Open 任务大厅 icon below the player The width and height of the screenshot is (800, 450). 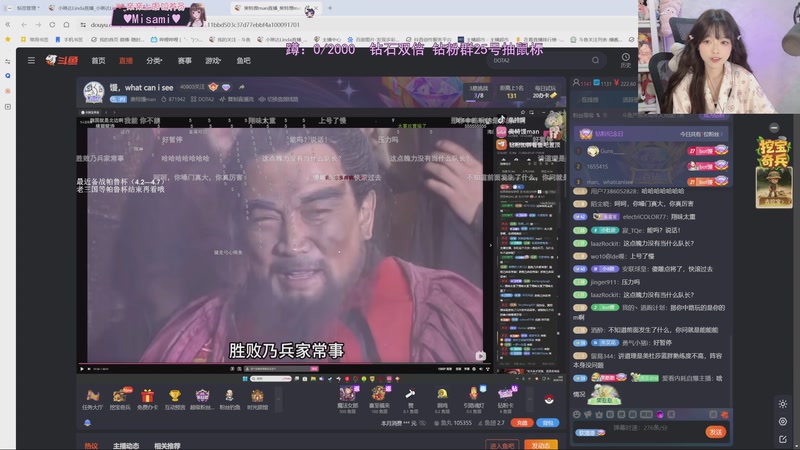[92, 399]
